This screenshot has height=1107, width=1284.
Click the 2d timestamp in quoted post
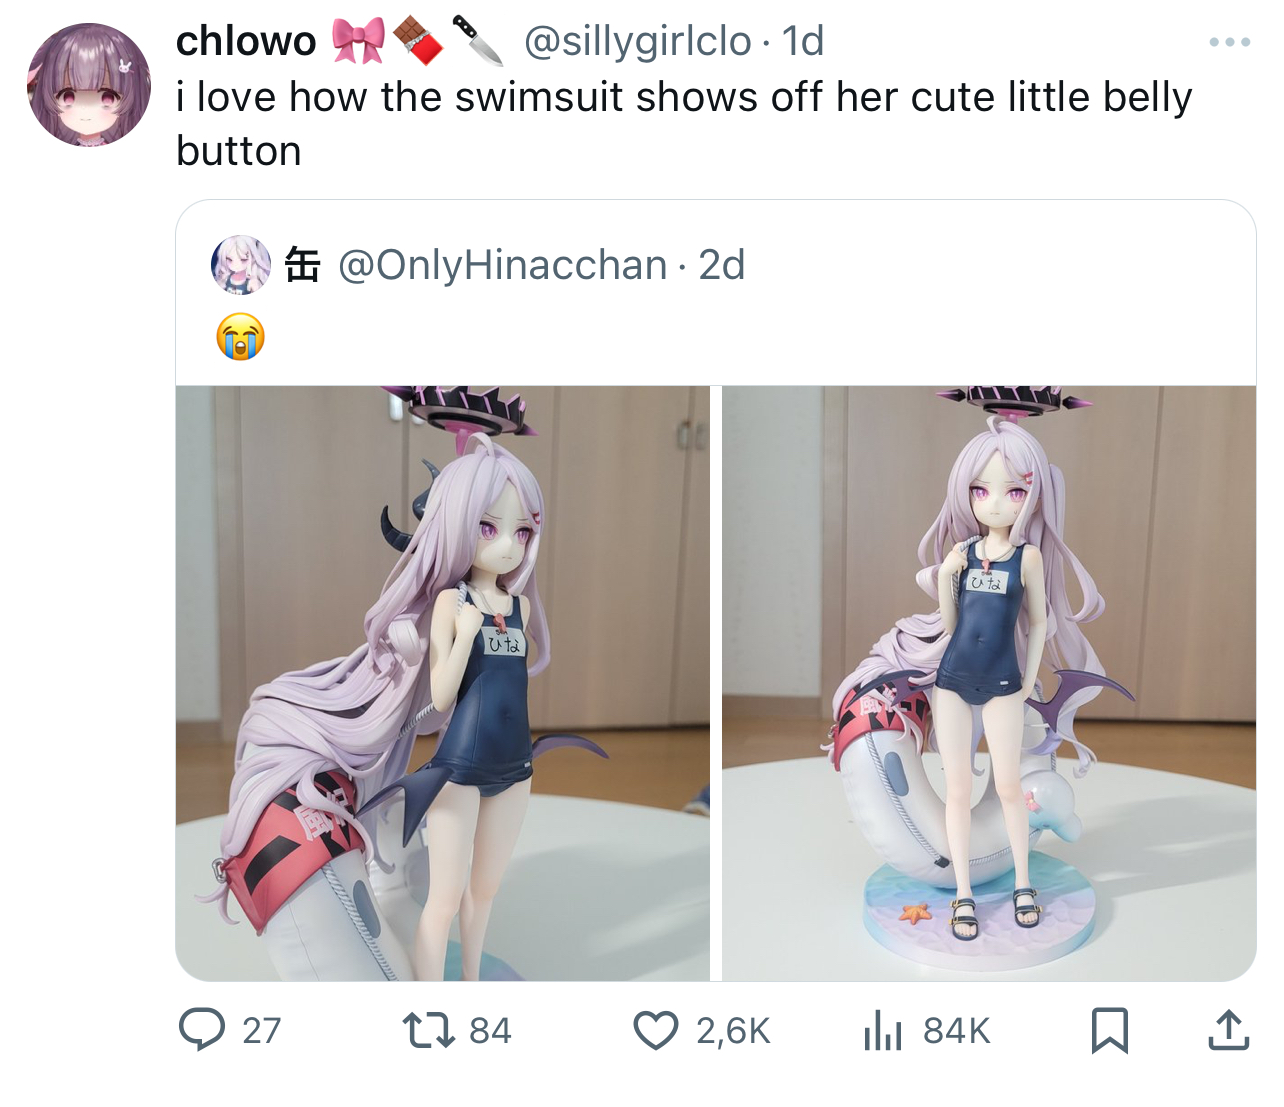(x=722, y=265)
